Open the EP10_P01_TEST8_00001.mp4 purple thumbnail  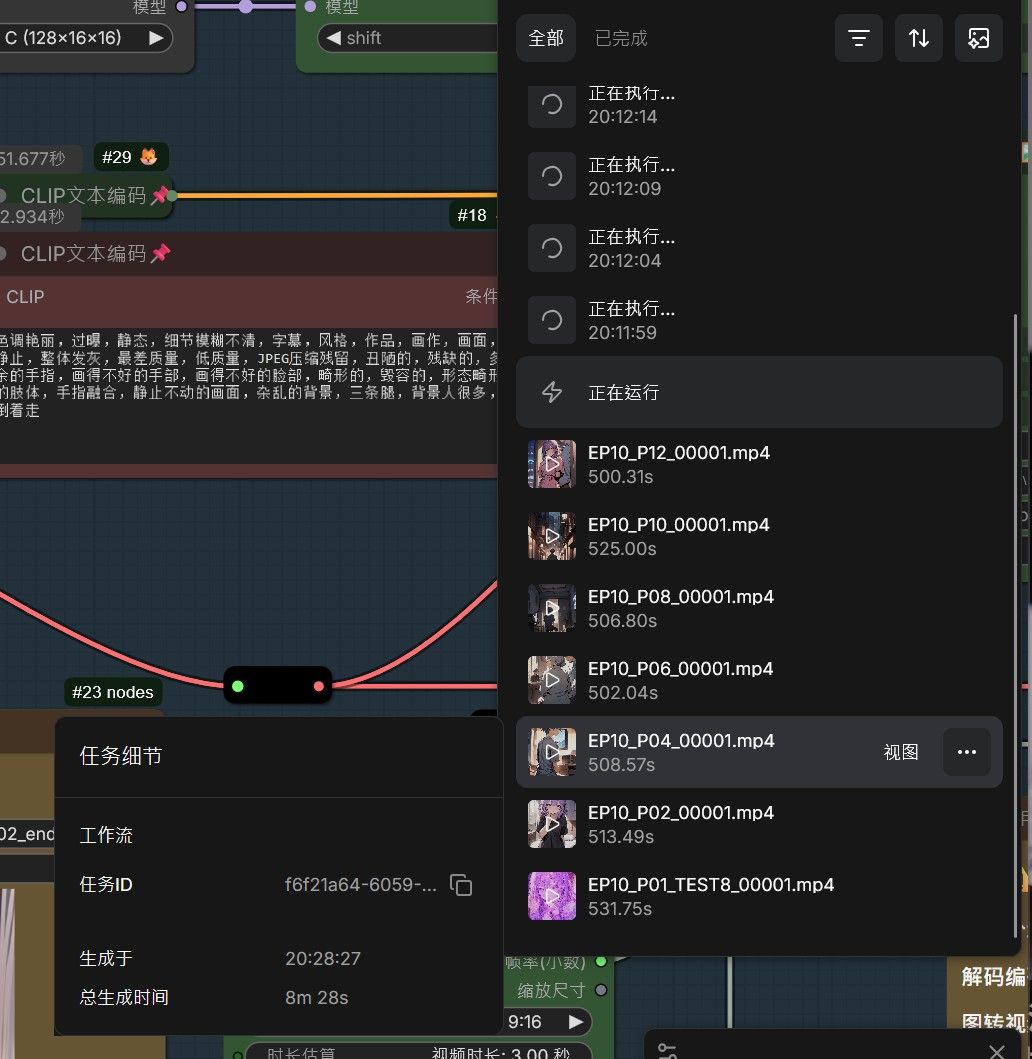point(552,896)
